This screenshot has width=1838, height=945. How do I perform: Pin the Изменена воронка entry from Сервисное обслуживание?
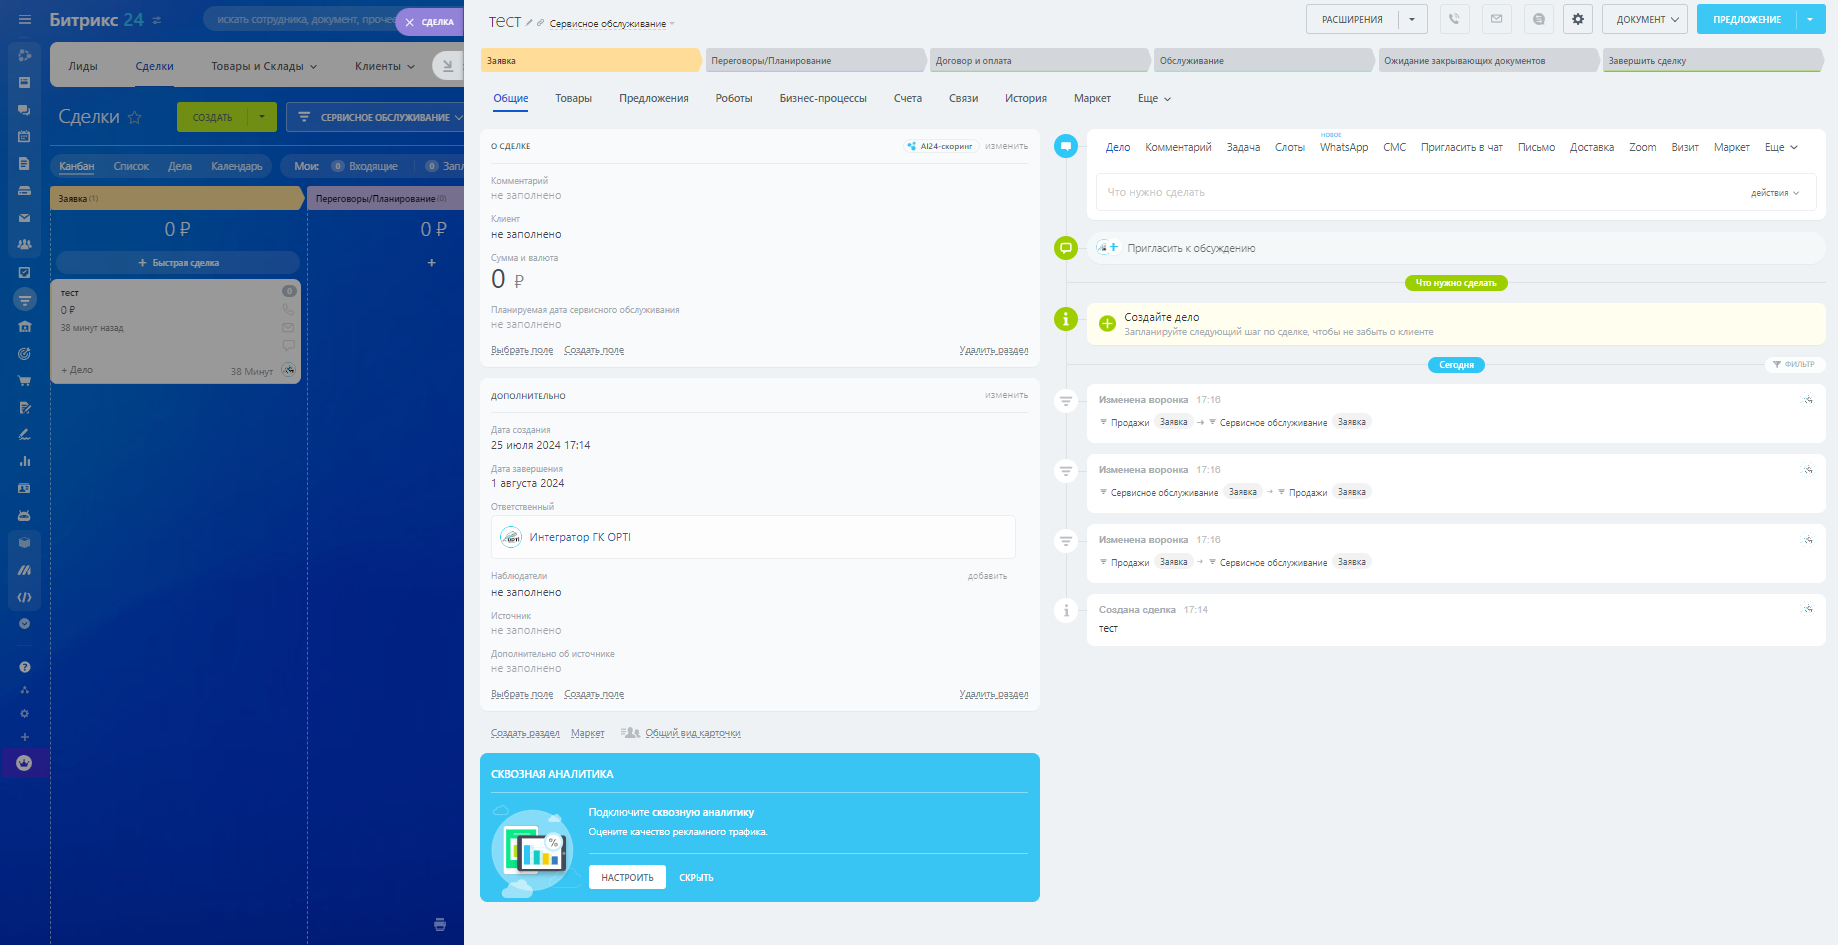pos(1808,470)
